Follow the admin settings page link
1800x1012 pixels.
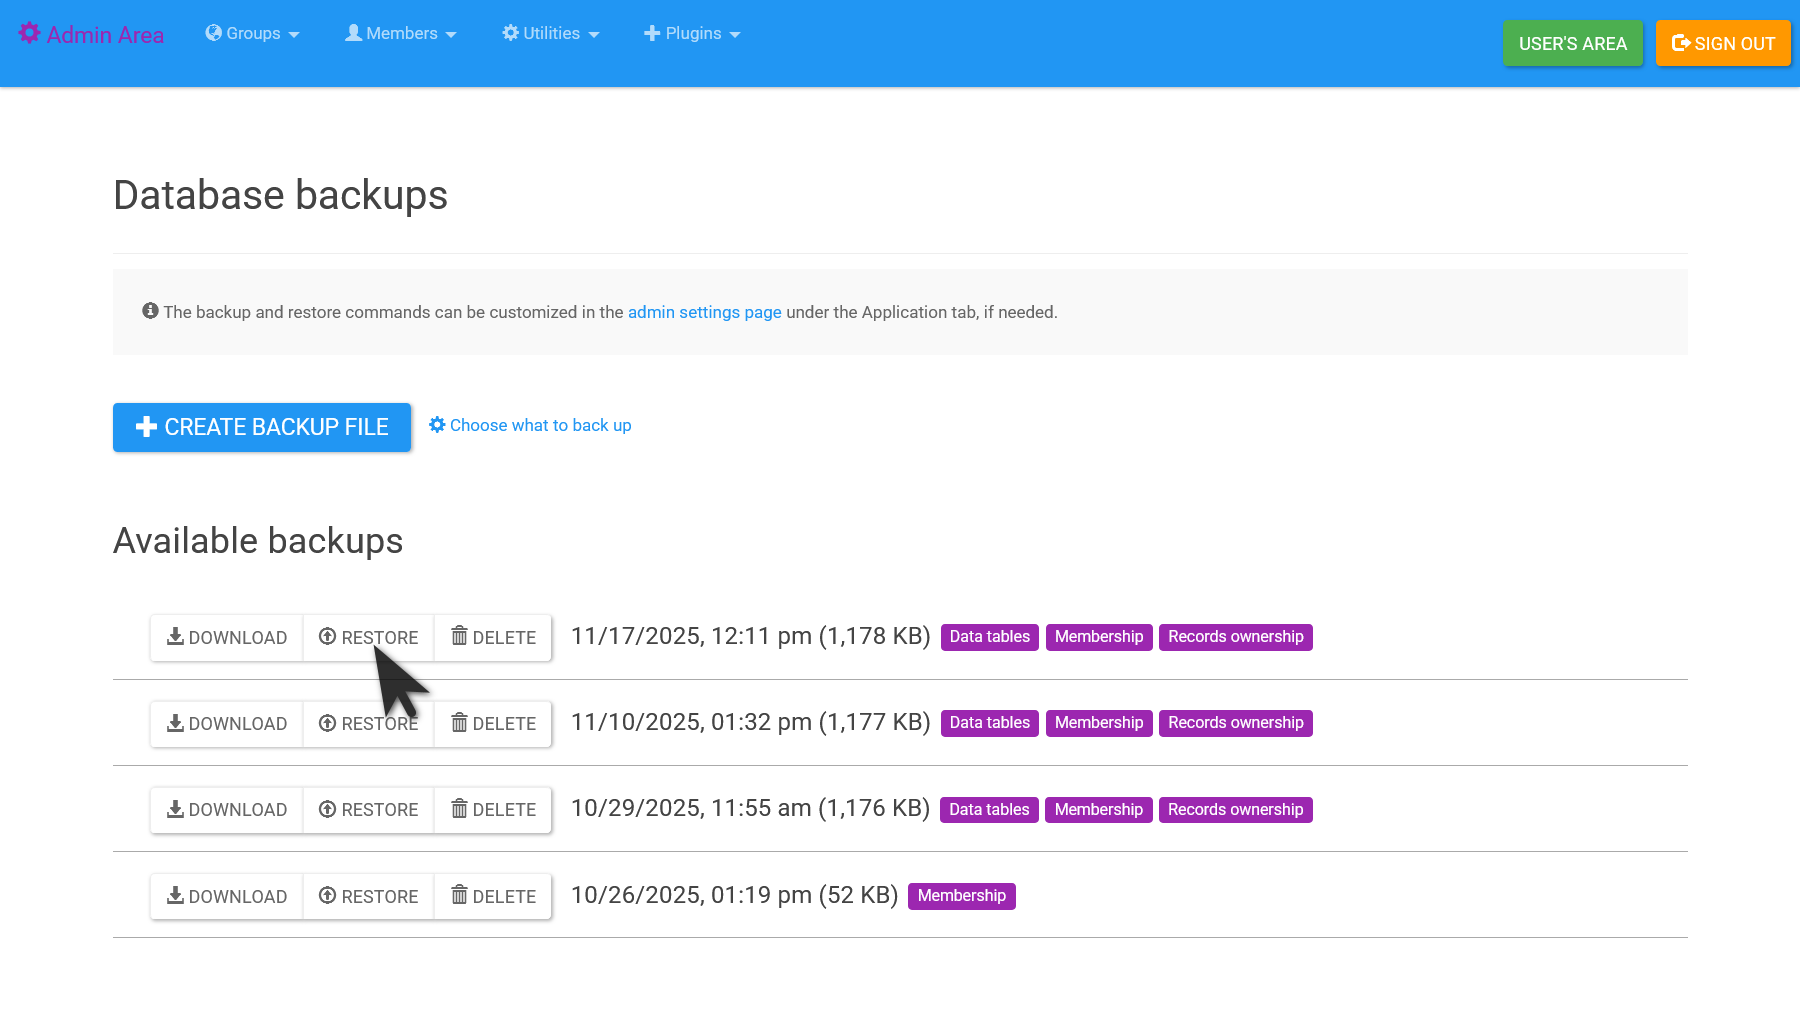point(704,312)
